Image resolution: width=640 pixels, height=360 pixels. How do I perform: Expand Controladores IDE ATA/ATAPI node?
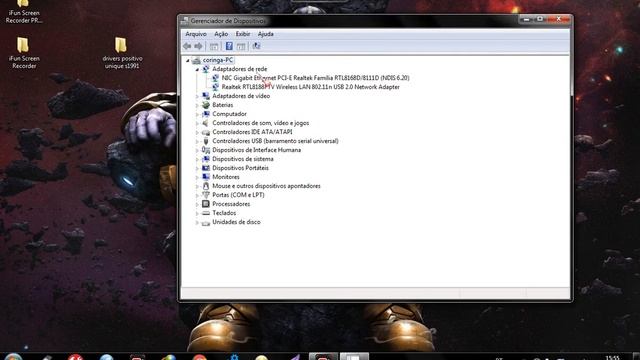[197, 132]
